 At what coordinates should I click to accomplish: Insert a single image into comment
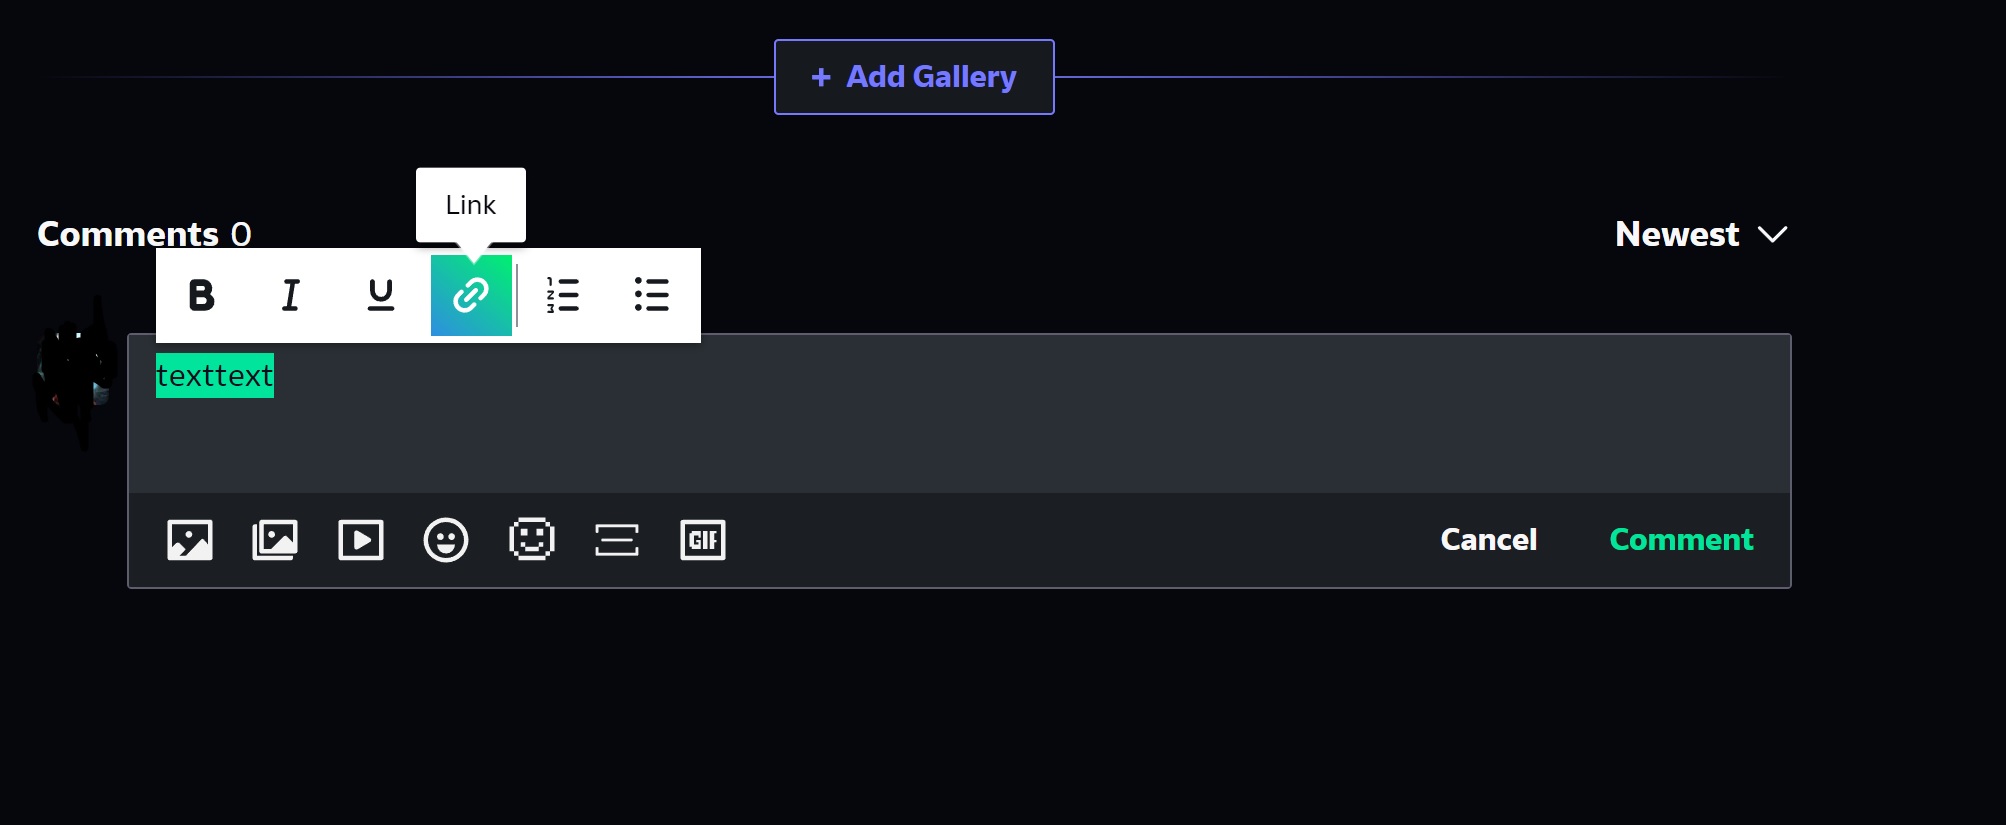coord(190,540)
